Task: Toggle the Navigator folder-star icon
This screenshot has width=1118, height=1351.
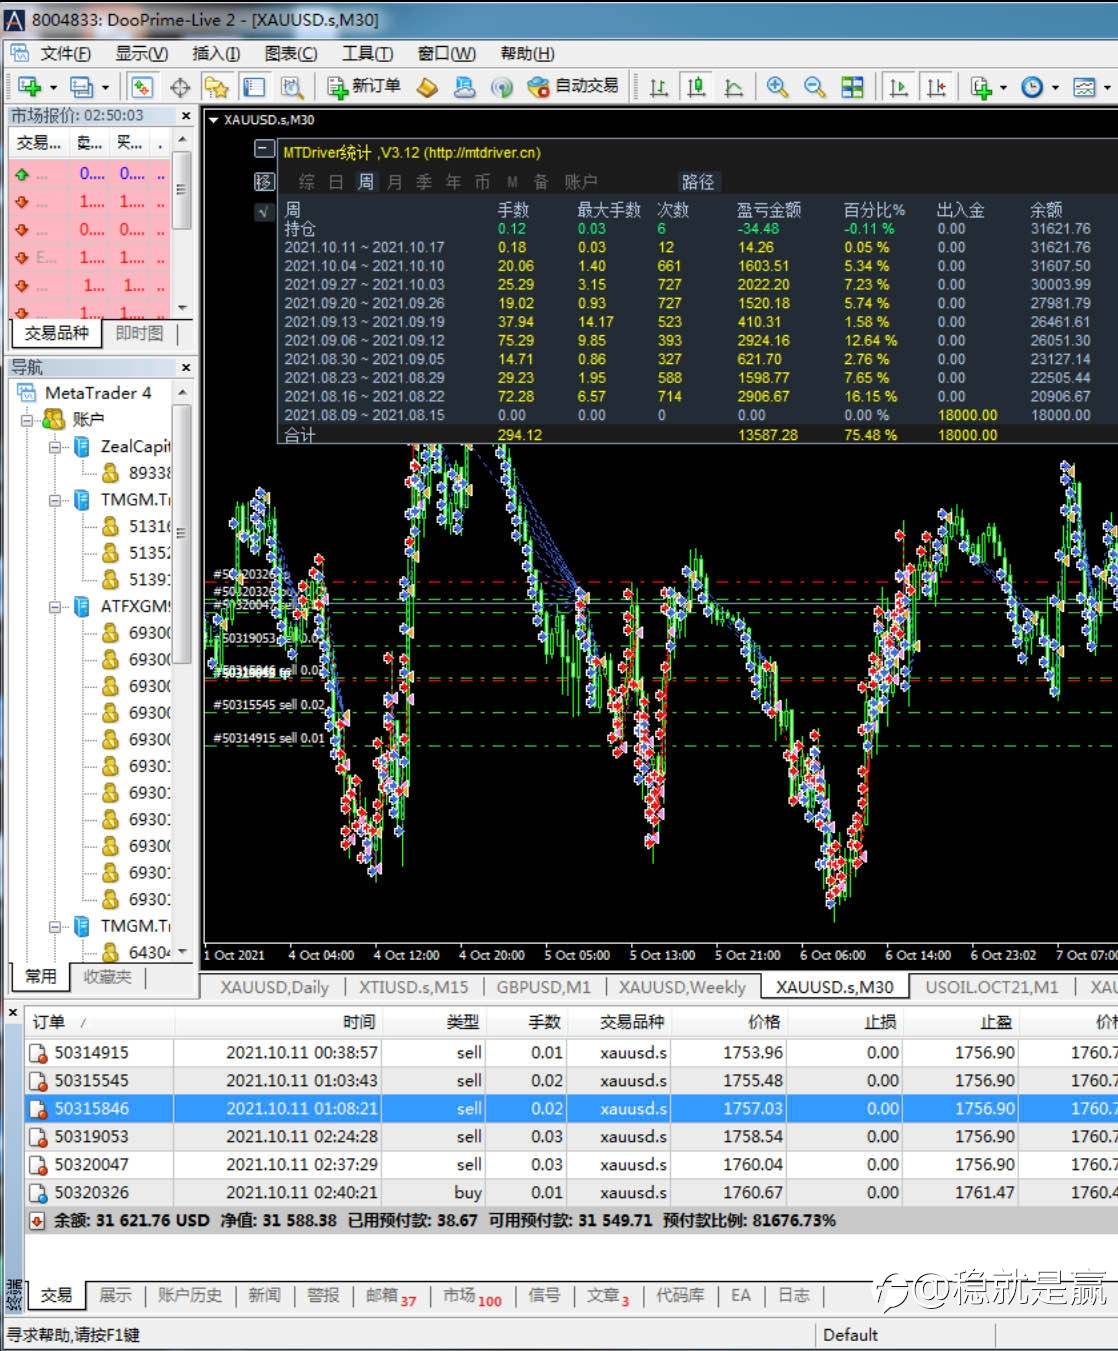Action: [216, 87]
